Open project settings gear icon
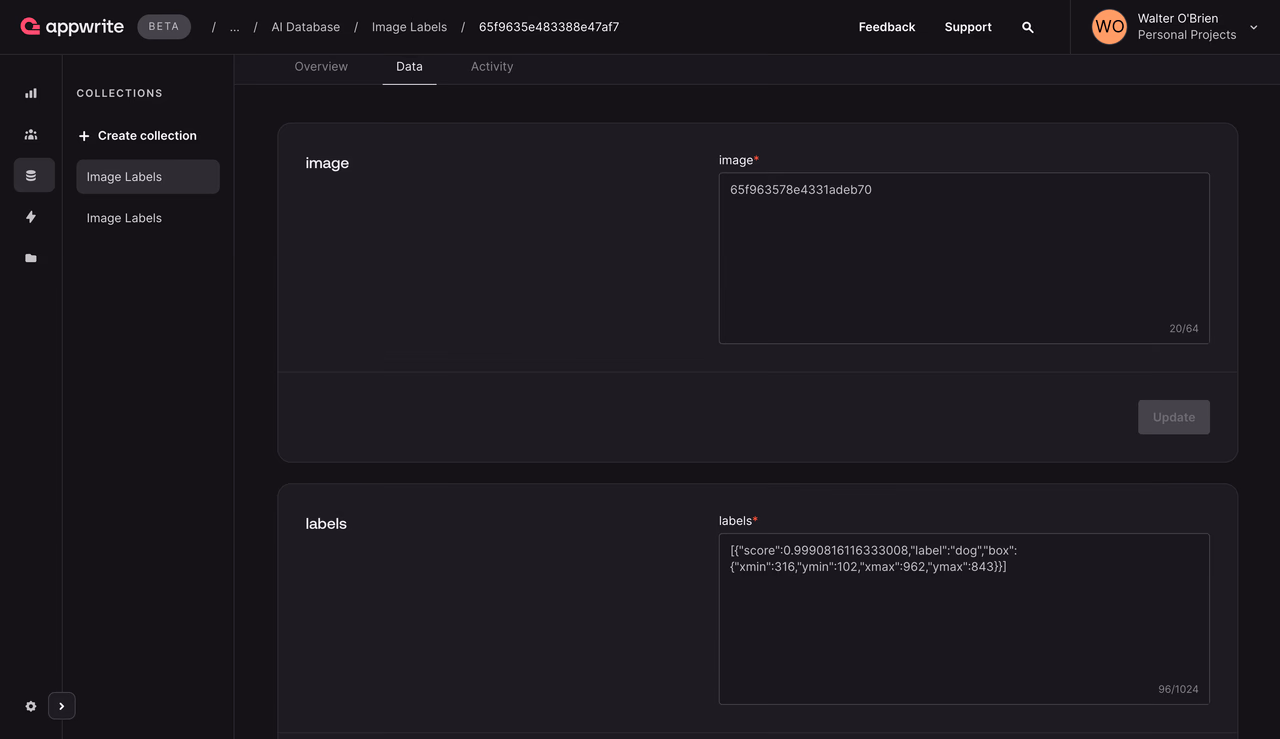 pos(31,706)
